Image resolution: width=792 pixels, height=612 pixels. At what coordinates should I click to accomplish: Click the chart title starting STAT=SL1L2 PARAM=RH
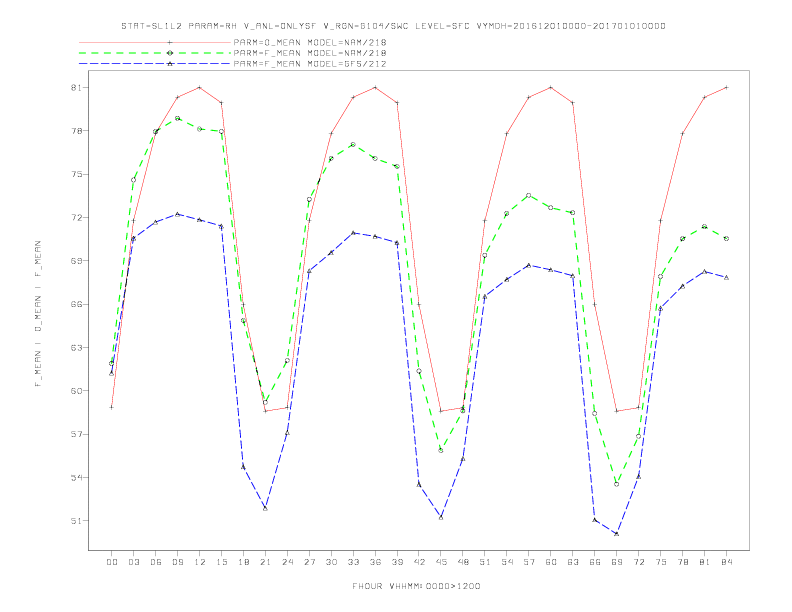[x=393, y=26]
